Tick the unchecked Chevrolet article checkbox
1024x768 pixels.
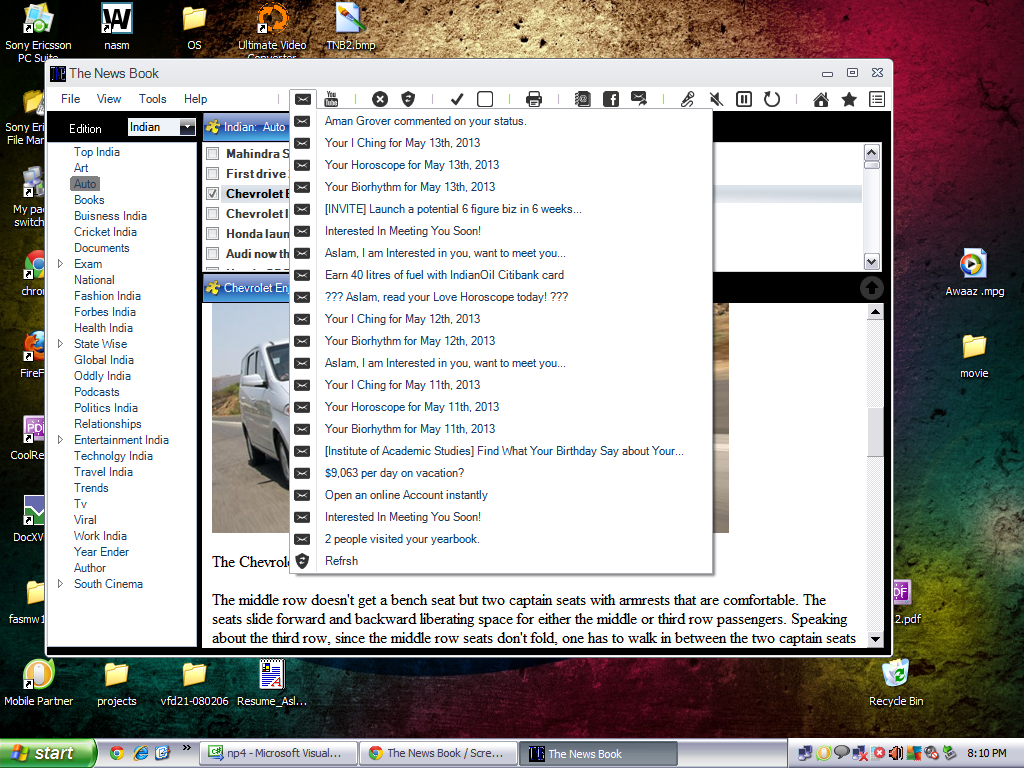[212, 214]
